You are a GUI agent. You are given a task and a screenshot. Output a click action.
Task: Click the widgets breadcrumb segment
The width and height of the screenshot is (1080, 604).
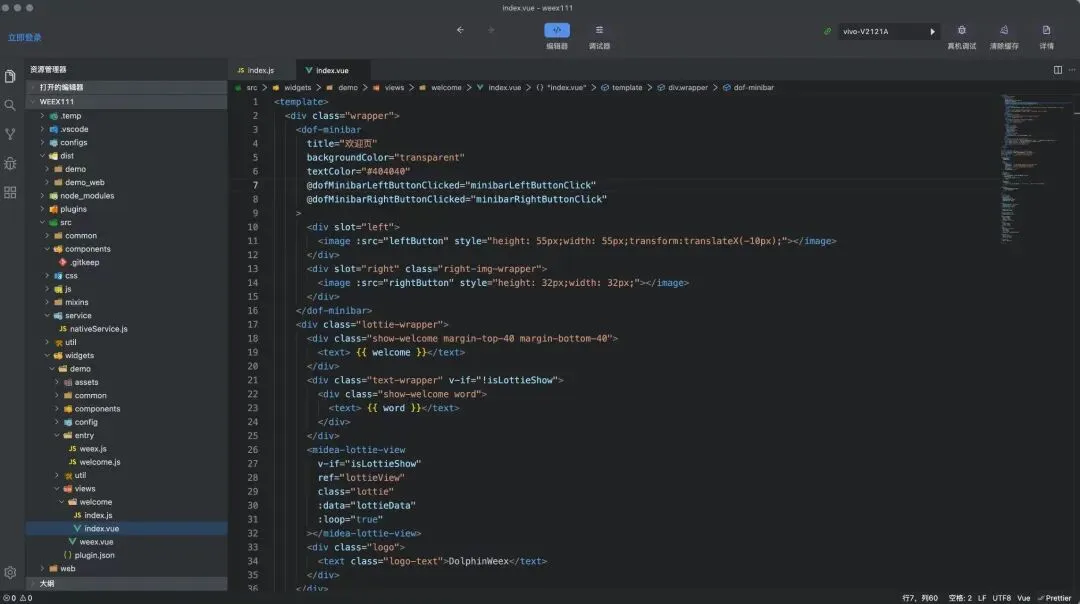click(x=298, y=87)
